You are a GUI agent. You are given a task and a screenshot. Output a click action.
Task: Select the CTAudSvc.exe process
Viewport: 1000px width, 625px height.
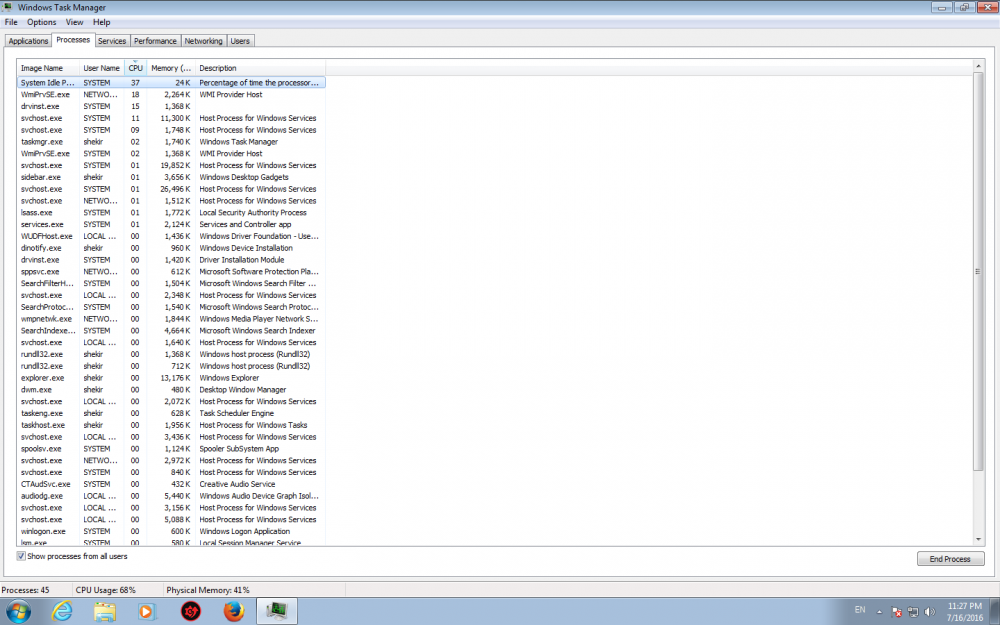171,484
